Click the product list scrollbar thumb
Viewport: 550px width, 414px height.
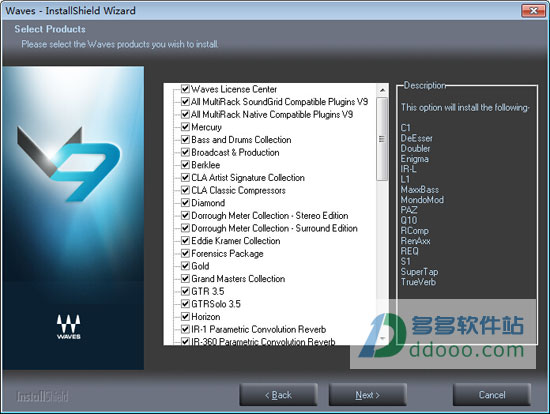(382, 139)
